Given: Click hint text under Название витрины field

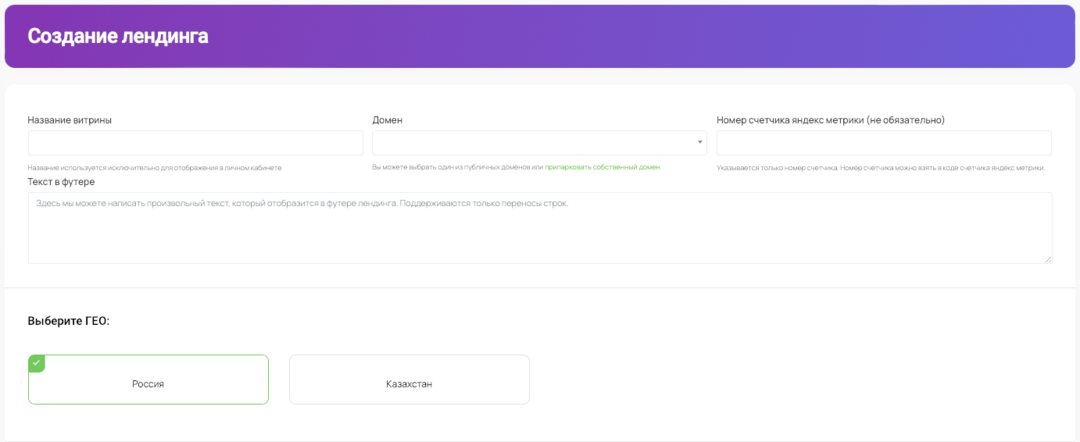Looking at the screenshot, I should [x=155, y=168].
